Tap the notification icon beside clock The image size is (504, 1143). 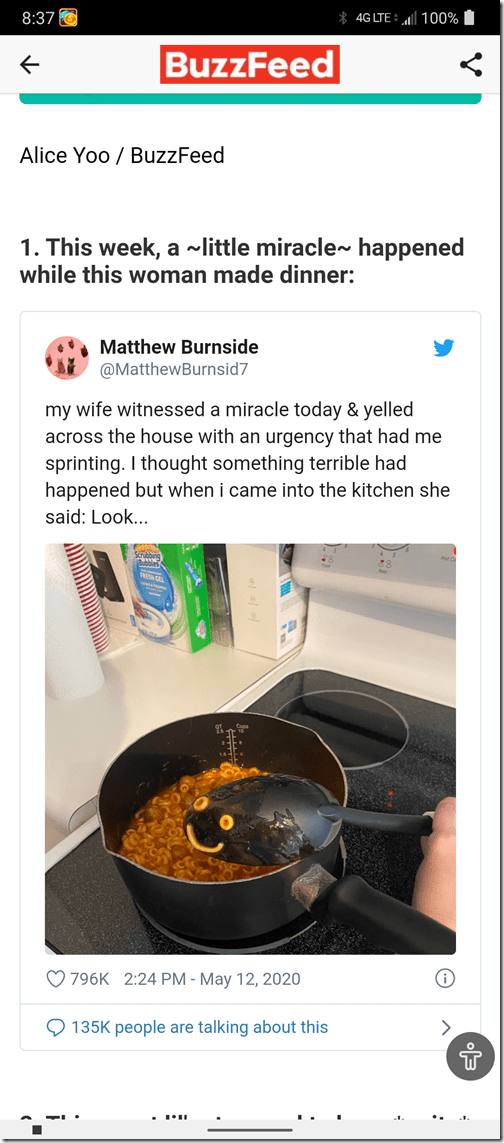click(69, 17)
